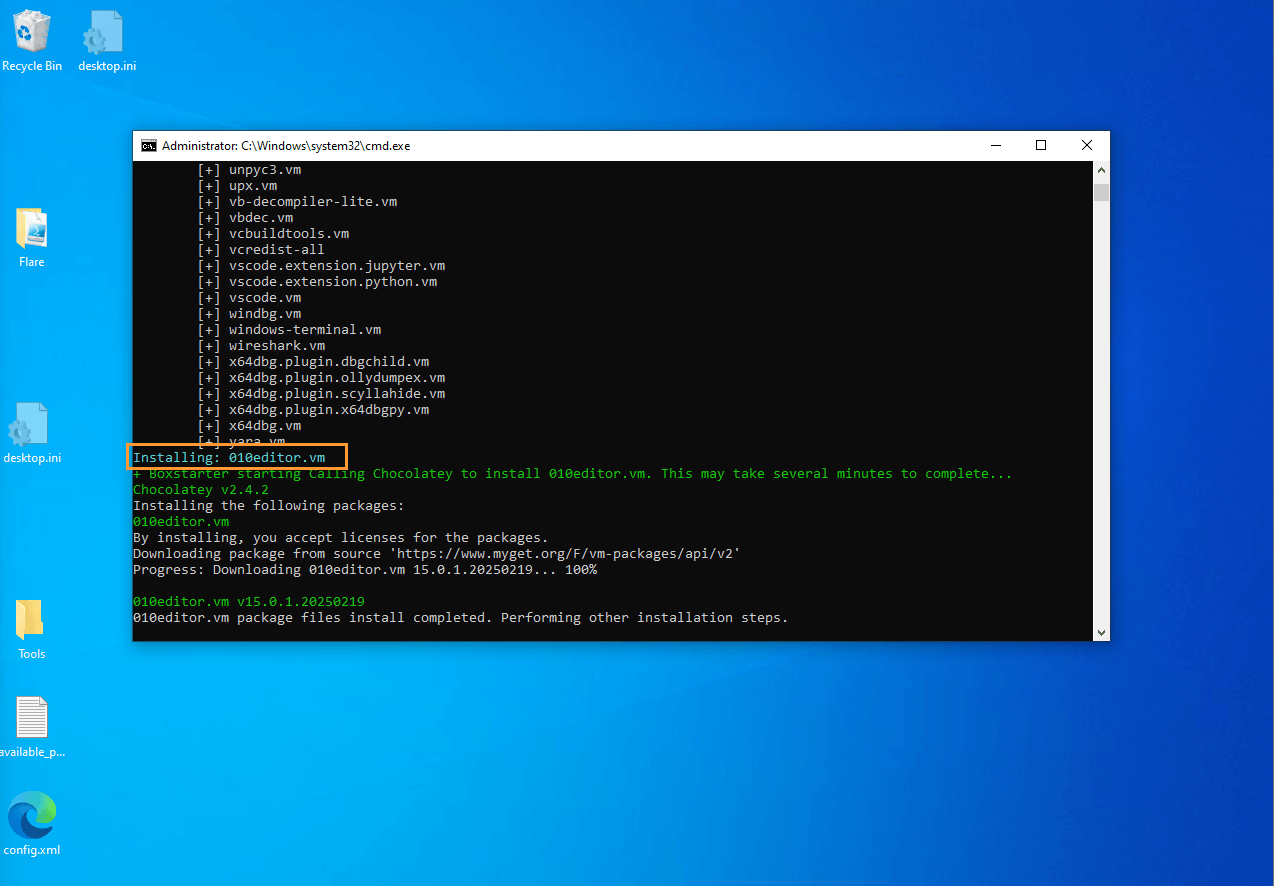Click the line "[+] windbg.vm"

point(249,314)
